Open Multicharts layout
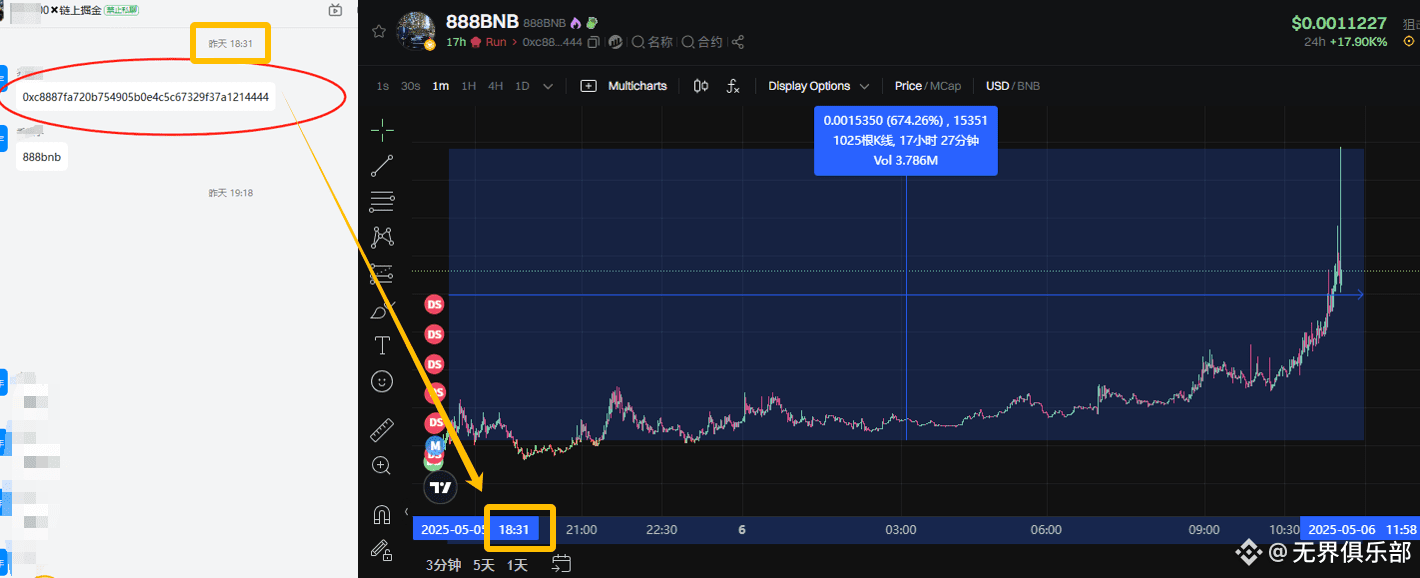 (x=624, y=86)
